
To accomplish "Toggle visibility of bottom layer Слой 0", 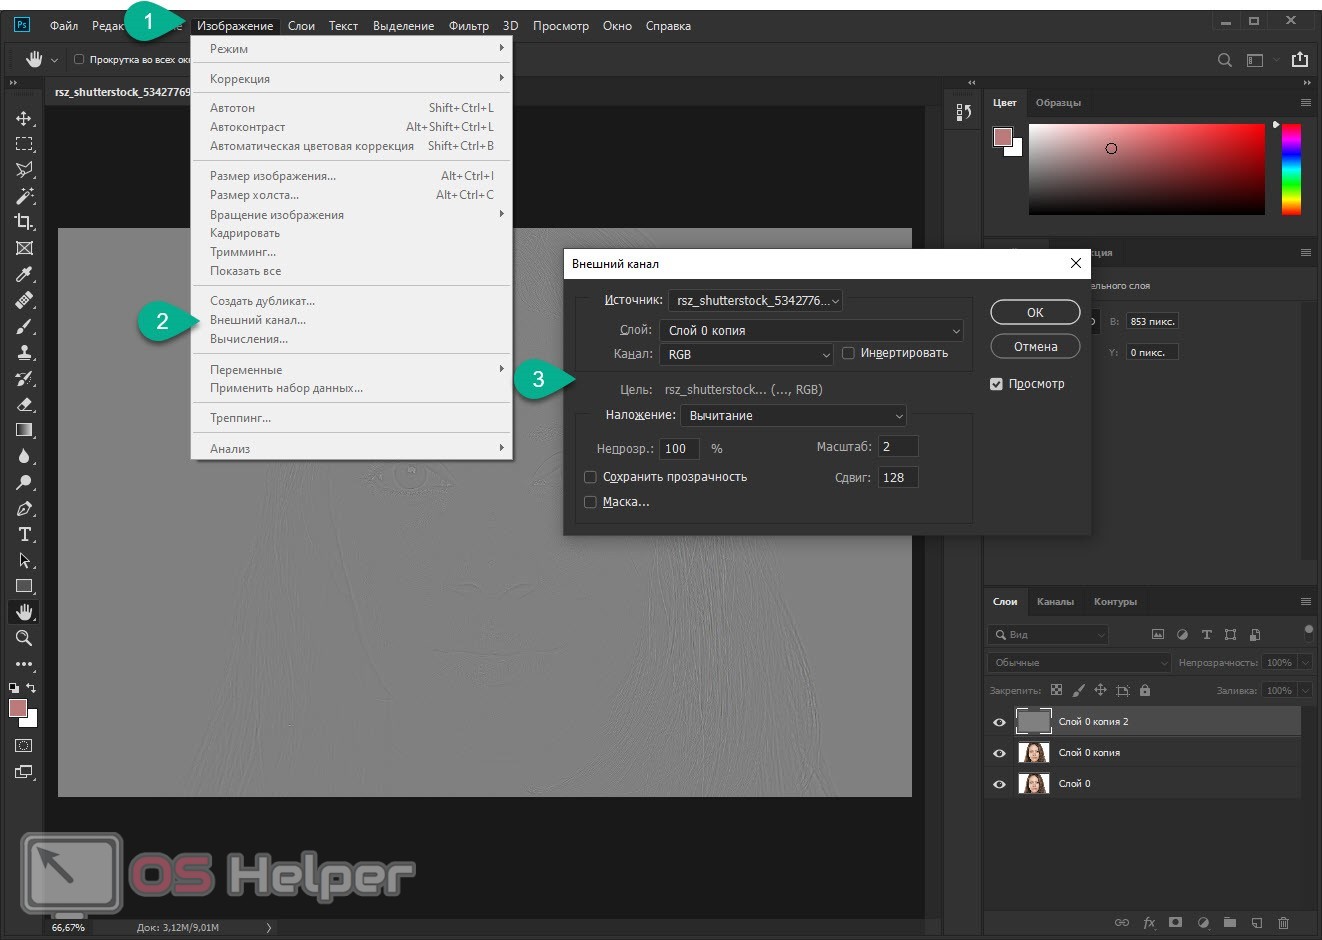I will pyautogui.click(x=999, y=784).
